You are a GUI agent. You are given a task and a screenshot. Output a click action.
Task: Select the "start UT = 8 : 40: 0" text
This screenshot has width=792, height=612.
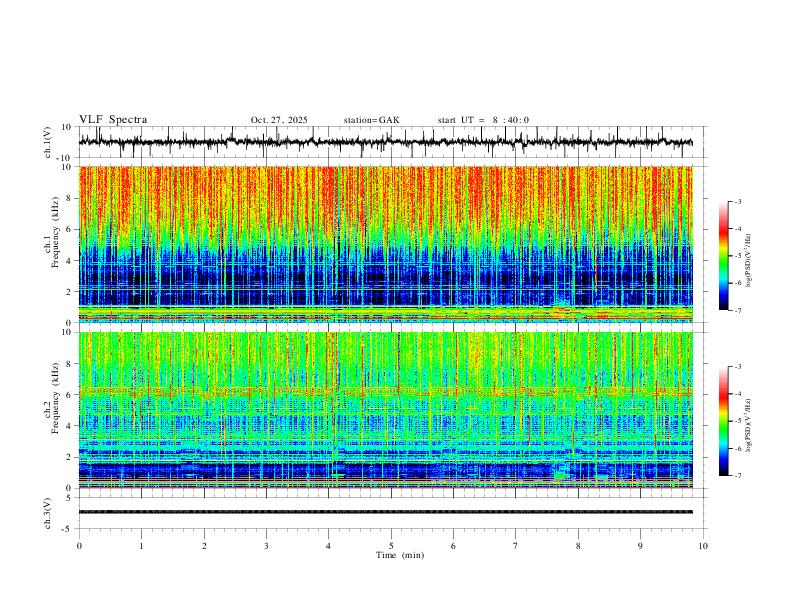[483, 120]
